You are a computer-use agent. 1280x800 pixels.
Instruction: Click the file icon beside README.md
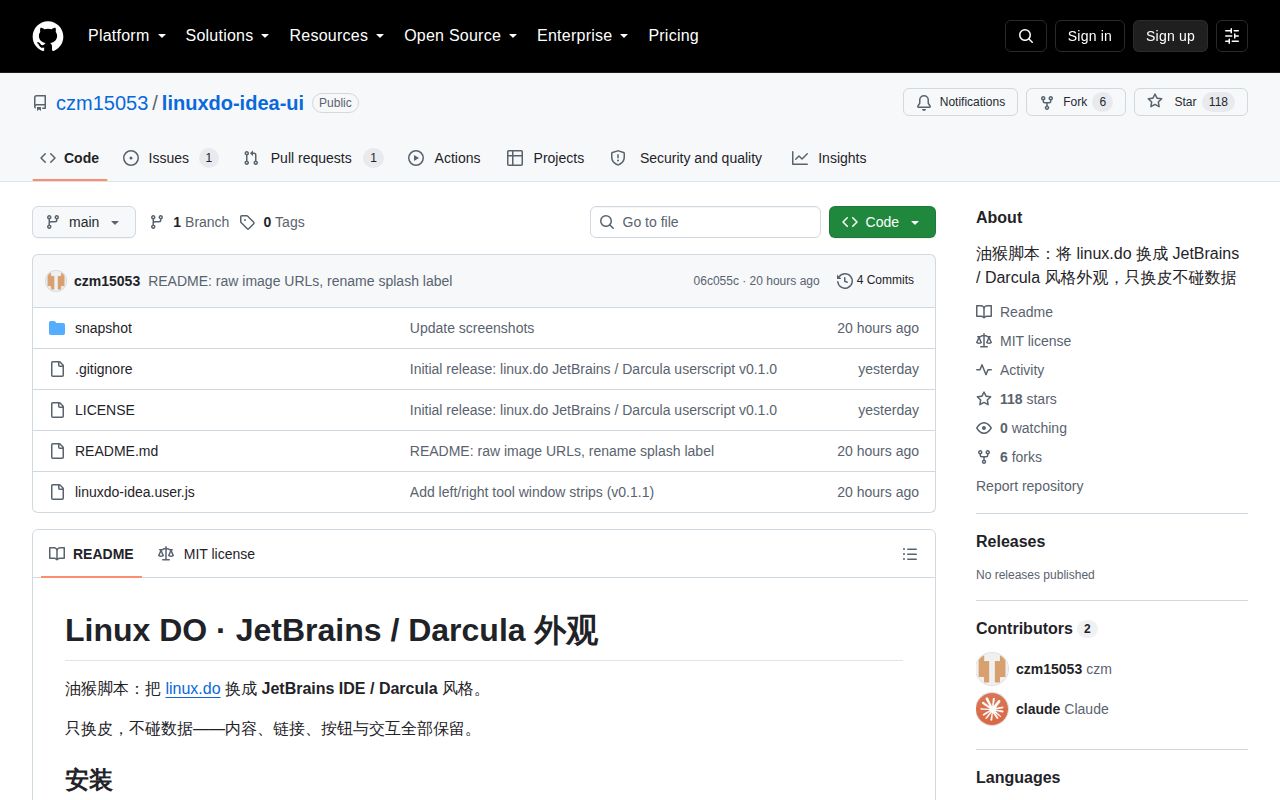(57, 451)
